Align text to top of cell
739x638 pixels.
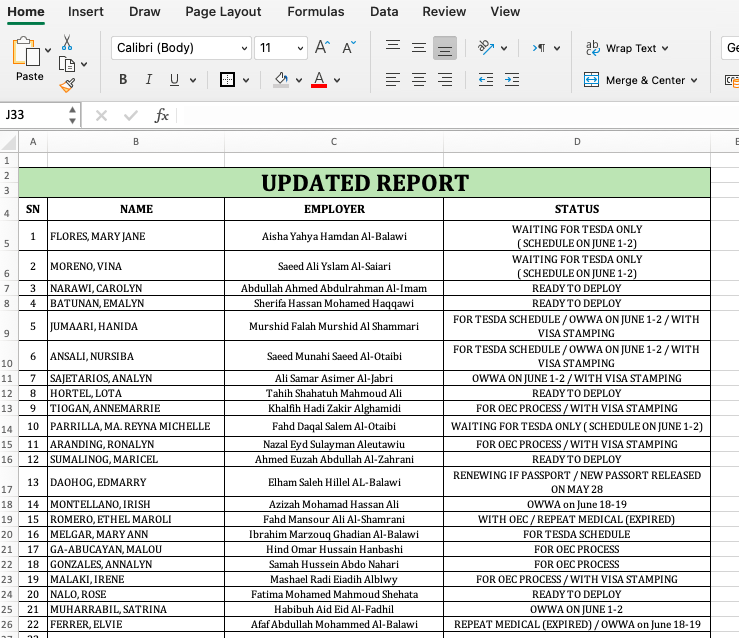(x=393, y=46)
